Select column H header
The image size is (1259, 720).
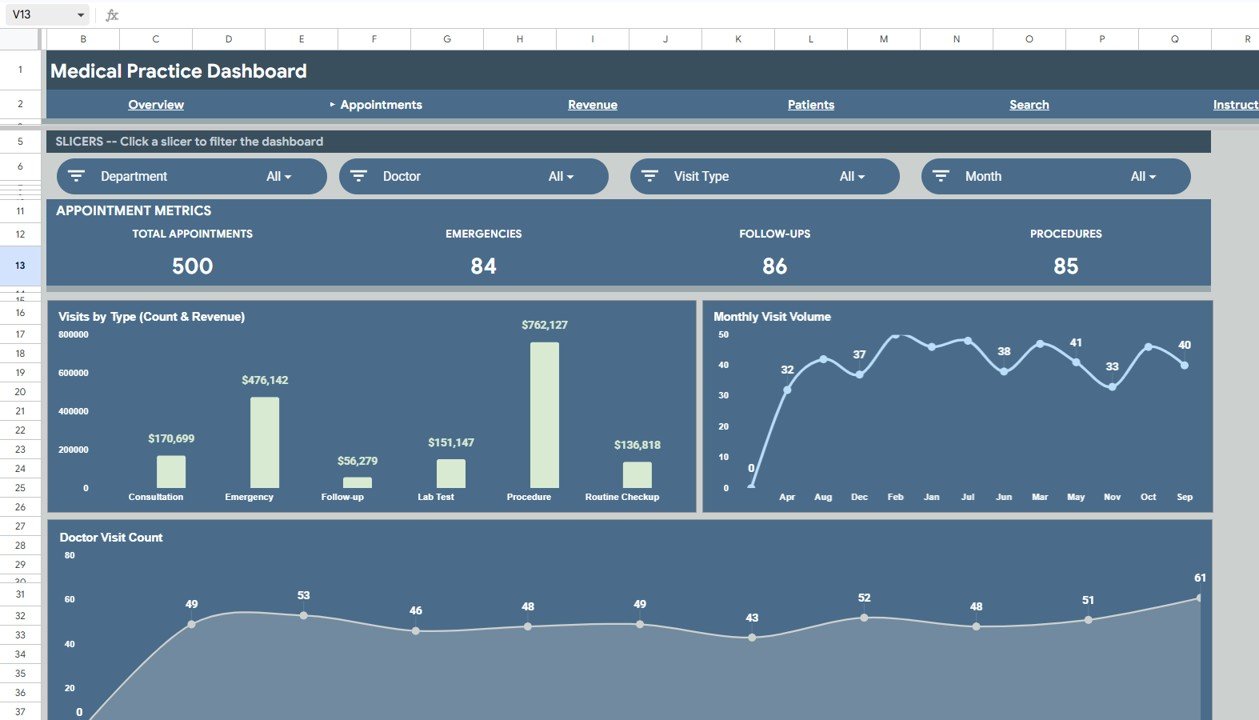pos(518,38)
